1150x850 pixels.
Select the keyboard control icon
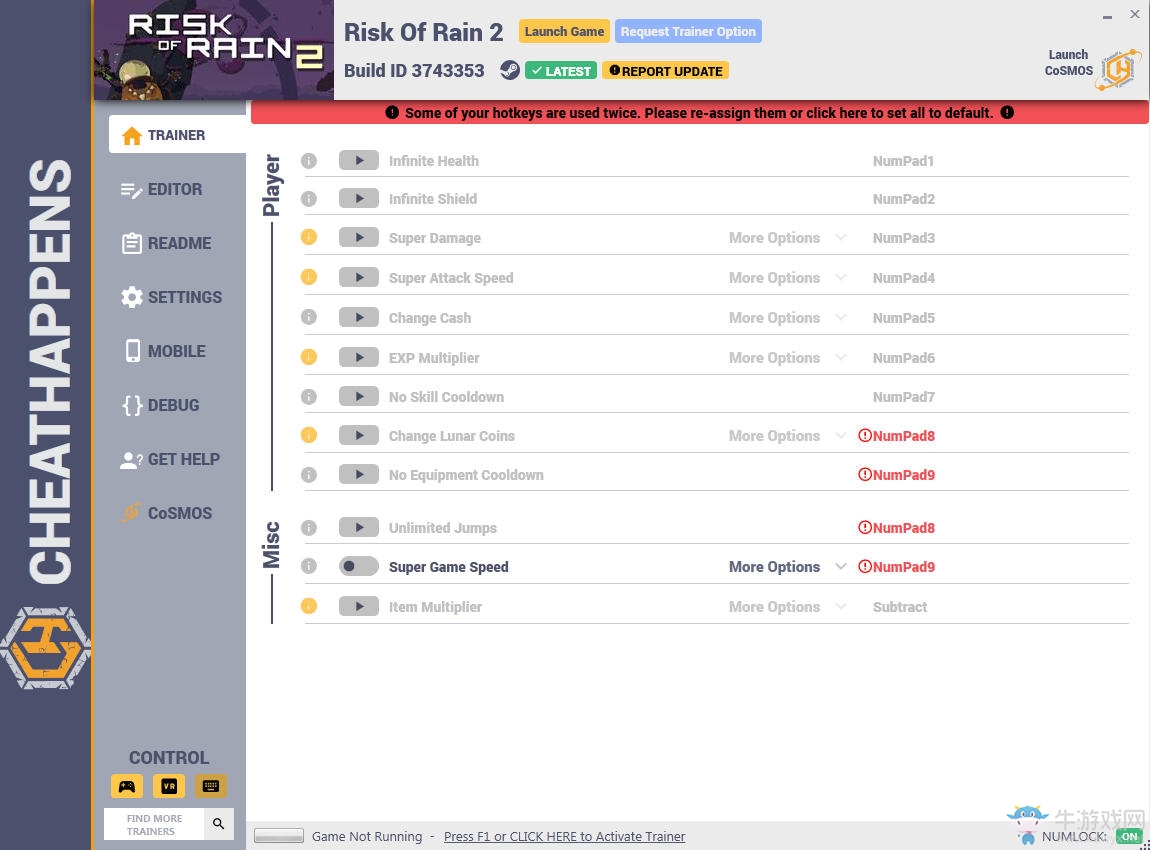[210, 786]
